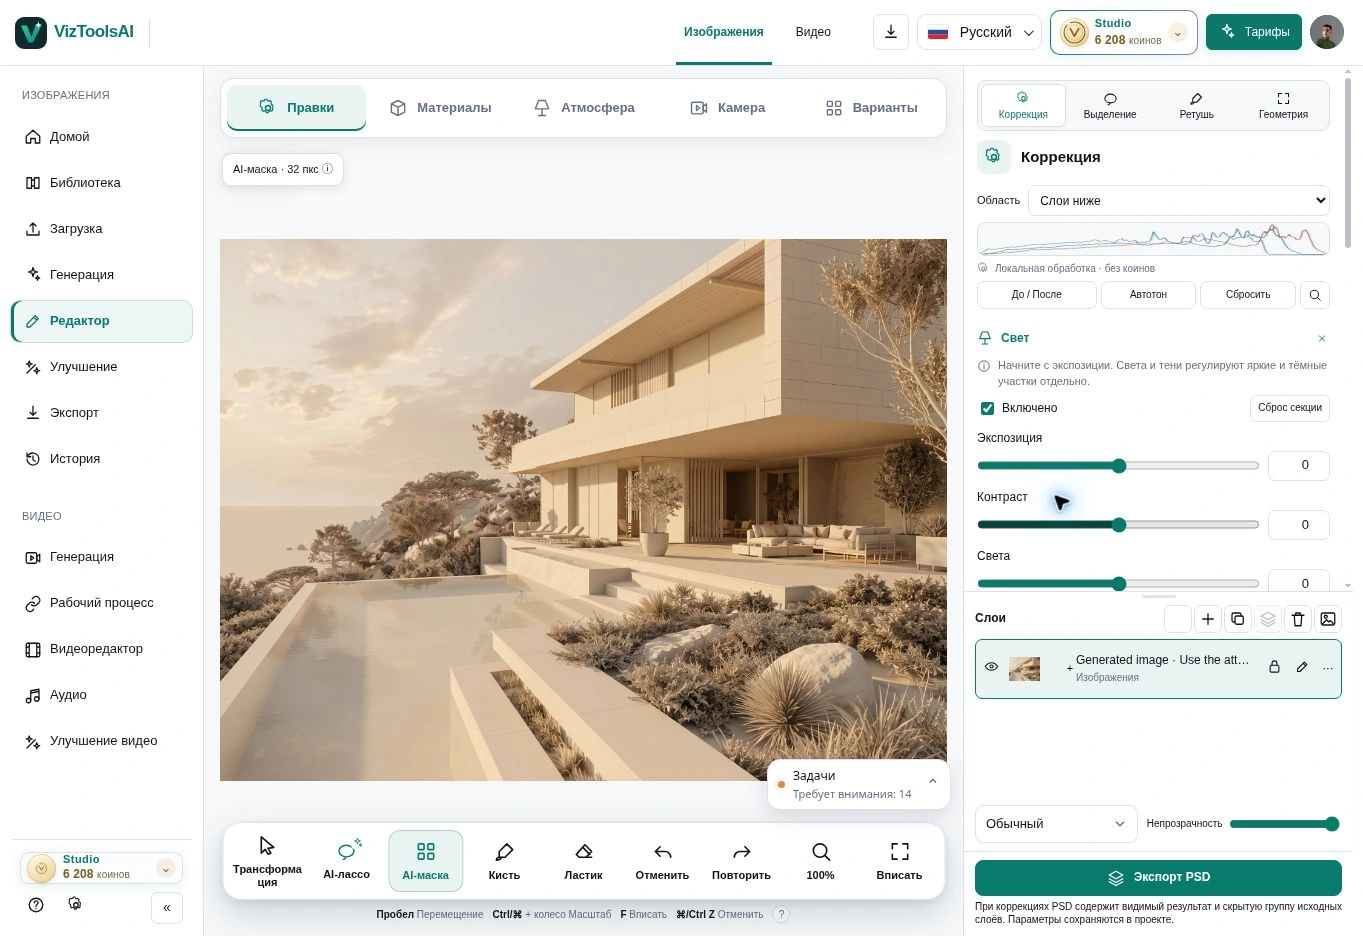Viewport: 1363px width, 936px height.
Task: Click the image icon in Слои header
Action: [x=1328, y=619]
